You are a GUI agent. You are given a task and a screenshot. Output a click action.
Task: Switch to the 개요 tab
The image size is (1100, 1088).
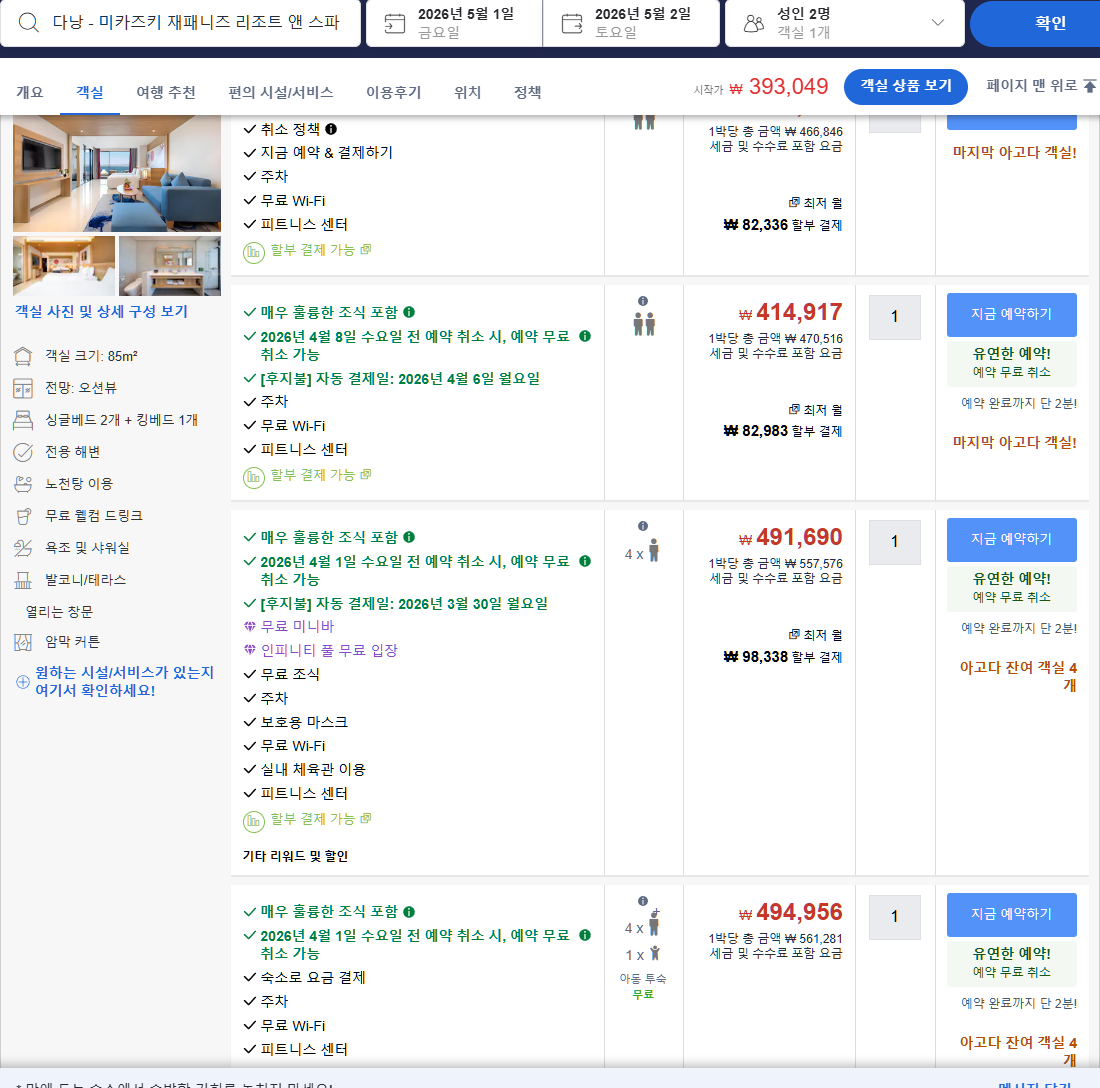tap(29, 92)
